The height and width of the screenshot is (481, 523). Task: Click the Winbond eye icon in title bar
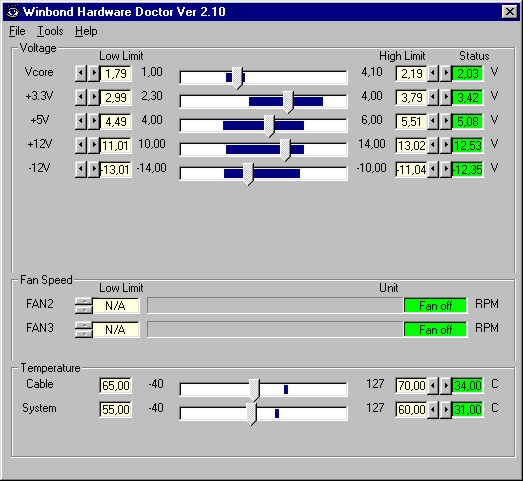click(13, 12)
